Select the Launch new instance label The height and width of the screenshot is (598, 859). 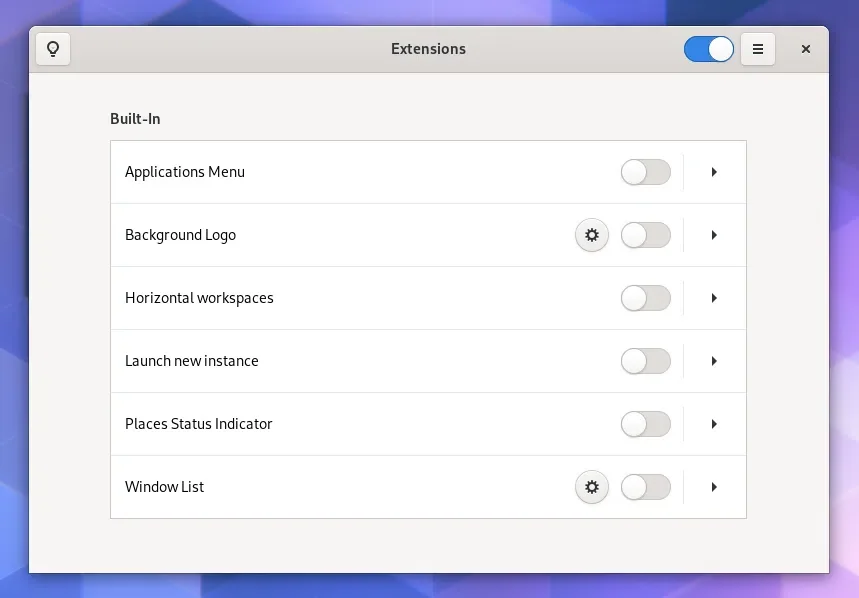(x=192, y=361)
